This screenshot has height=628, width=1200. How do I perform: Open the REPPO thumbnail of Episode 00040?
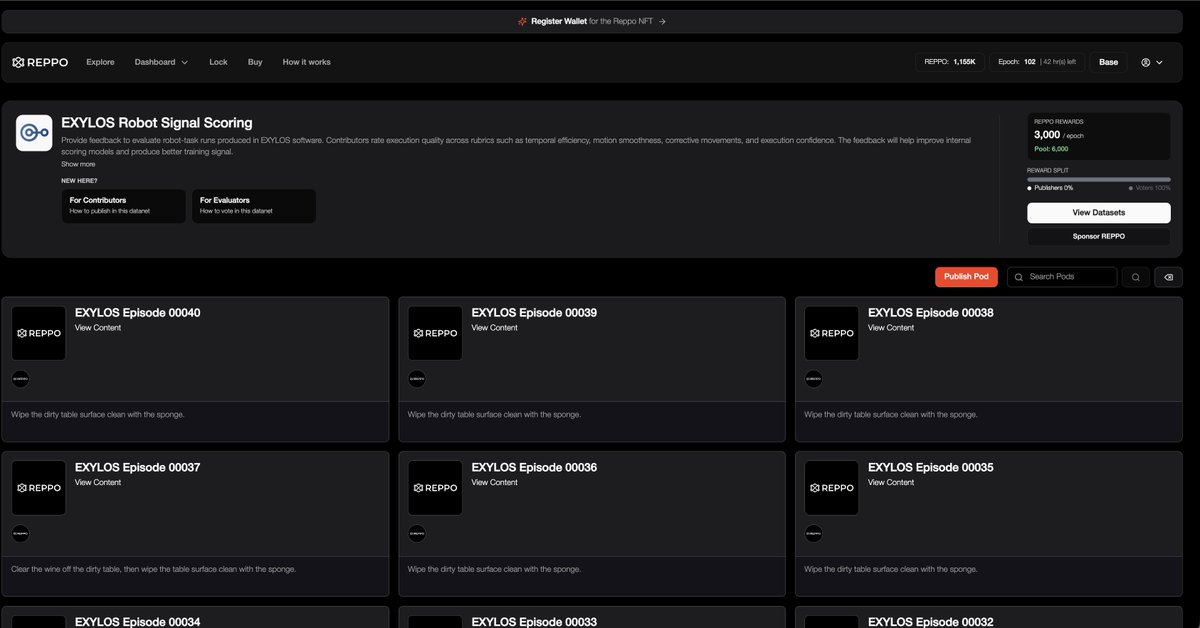(39, 333)
